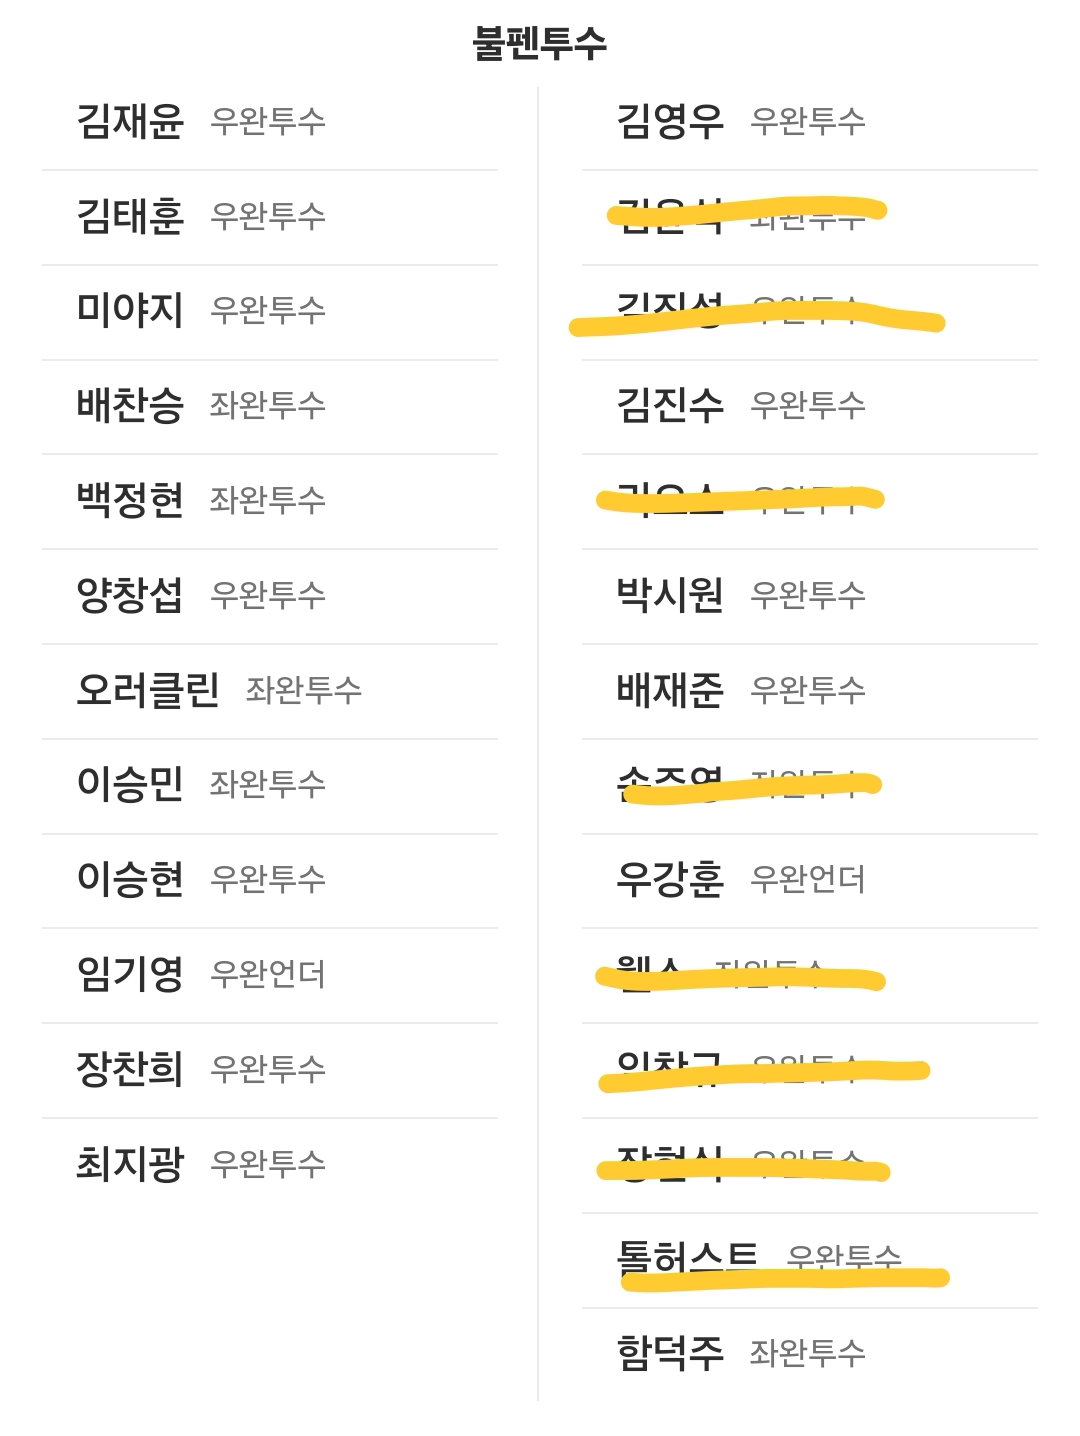Screen dimensions: 1080x1436
Task: Select the crossed-out 톨허스트 entry
Action: (810, 1260)
